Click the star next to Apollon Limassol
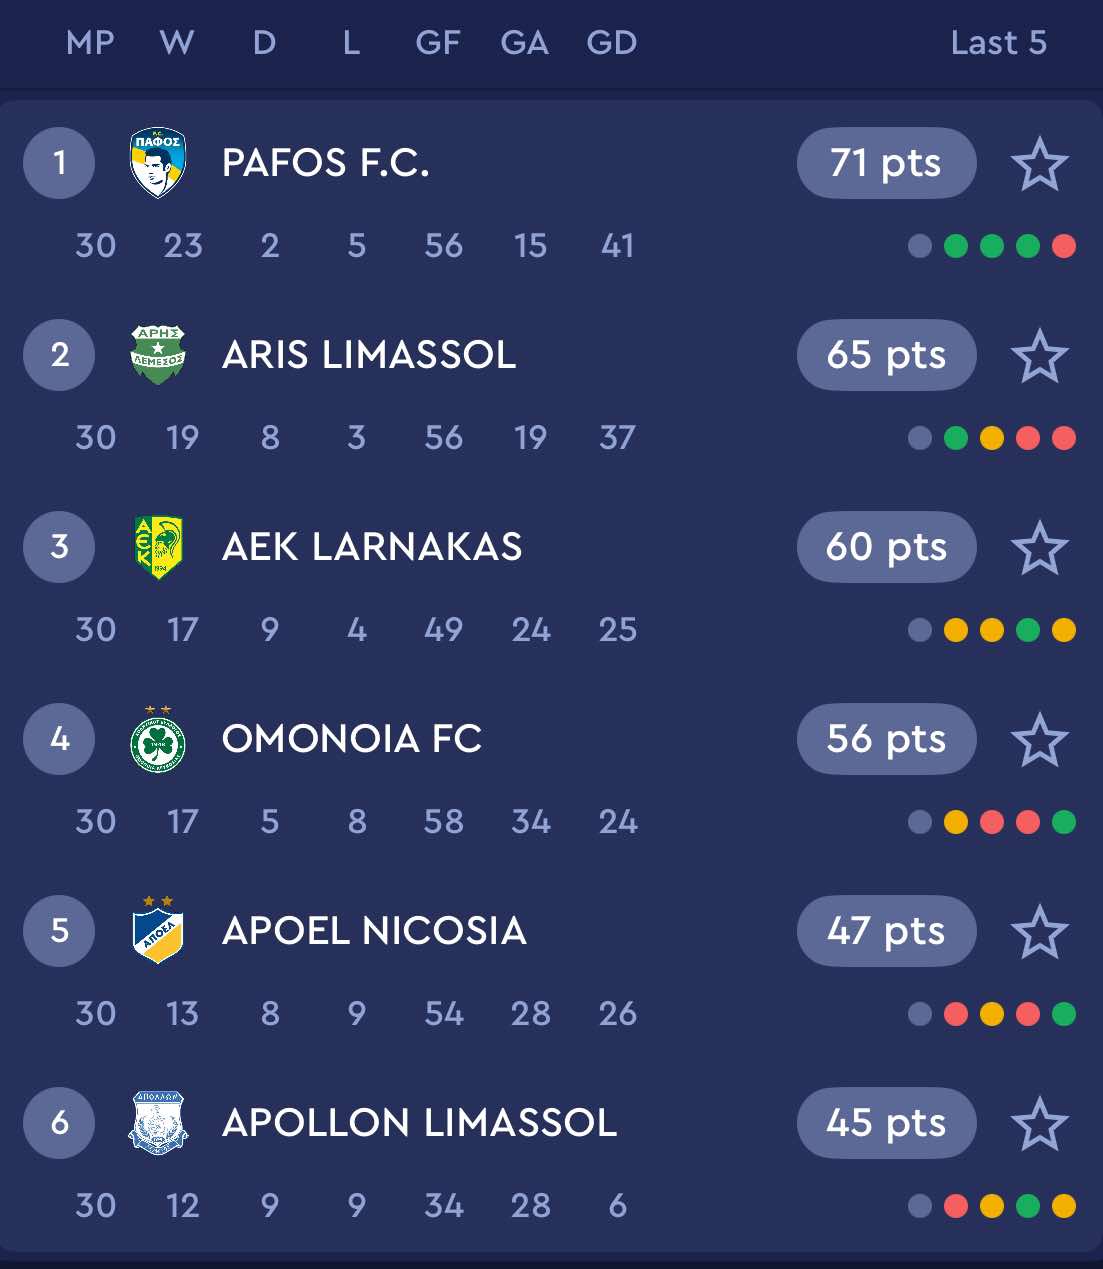This screenshot has width=1103, height=1269. coord(1040,1124)
